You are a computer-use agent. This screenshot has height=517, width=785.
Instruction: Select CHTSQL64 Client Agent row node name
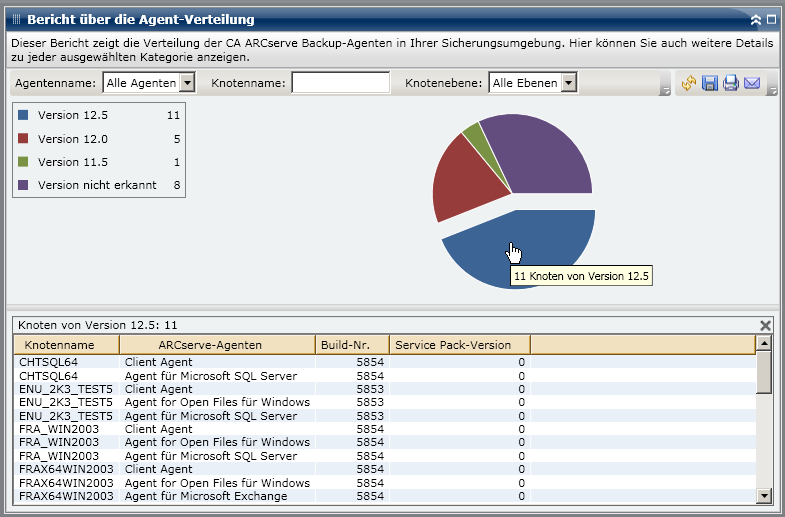[x=49, y=362]
